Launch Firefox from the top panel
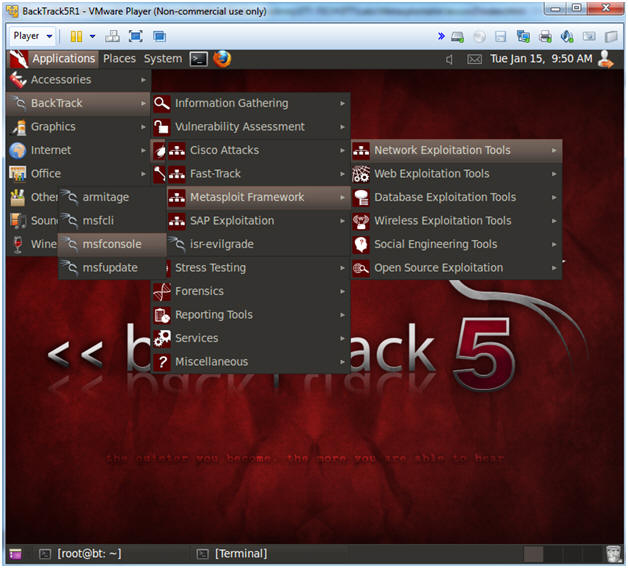 [222, 59]
